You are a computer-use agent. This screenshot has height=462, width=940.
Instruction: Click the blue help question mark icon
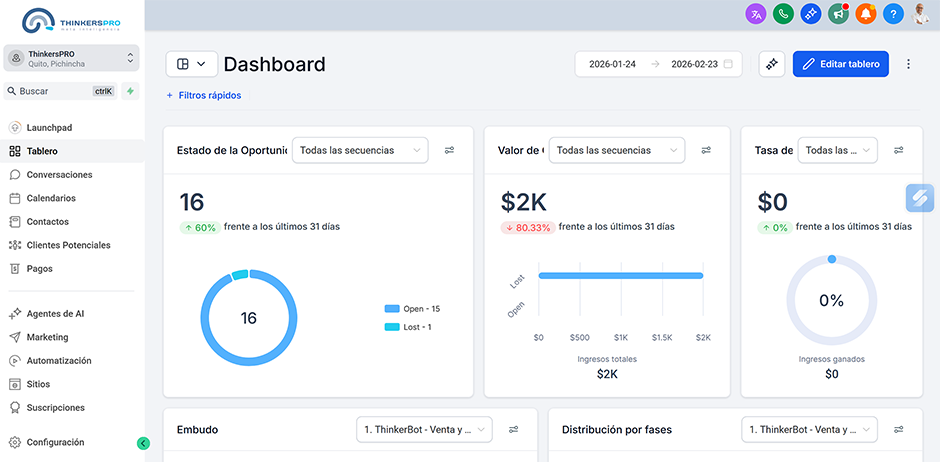point(893,14)
